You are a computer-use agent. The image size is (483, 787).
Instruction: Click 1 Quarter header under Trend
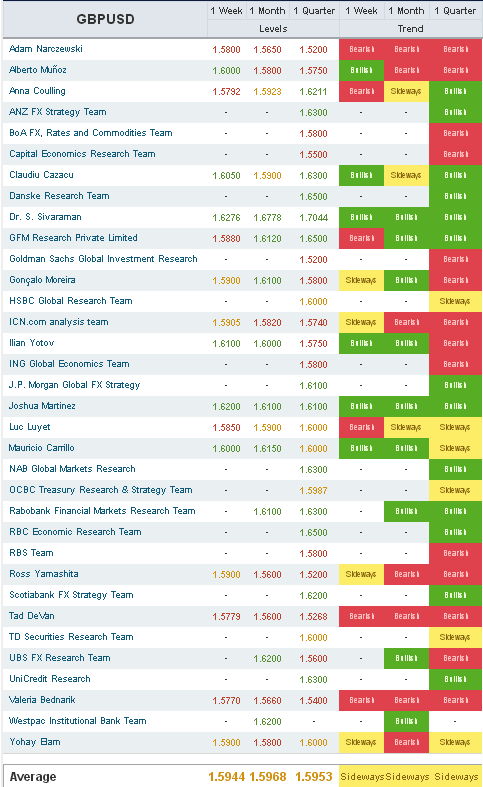(x=455, y=11)
